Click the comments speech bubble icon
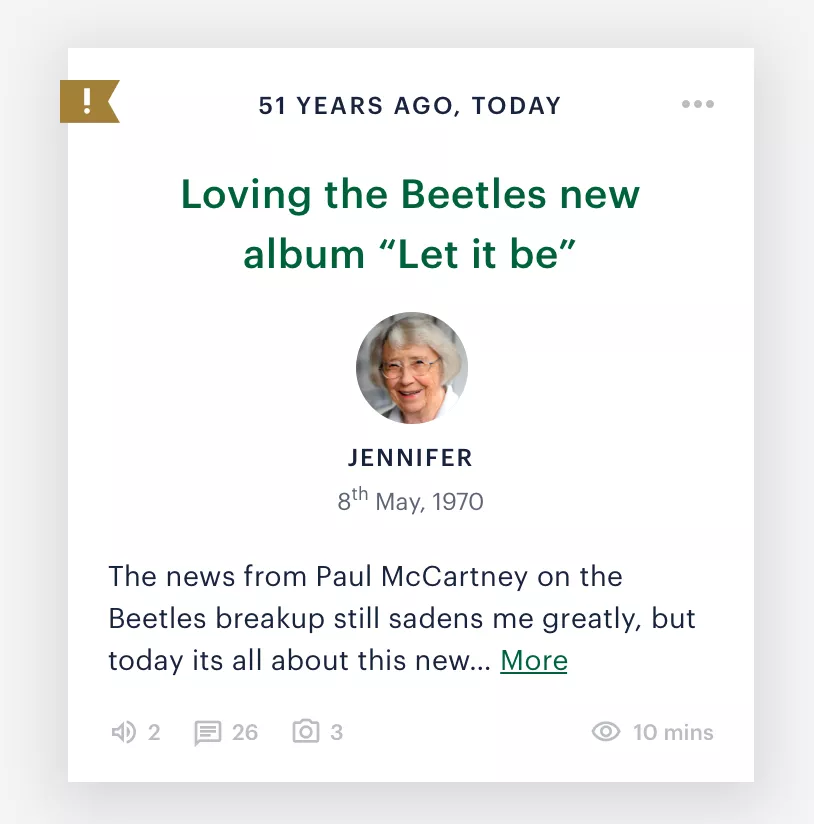The height and width of the screenshot is (824, 814). 208,733
